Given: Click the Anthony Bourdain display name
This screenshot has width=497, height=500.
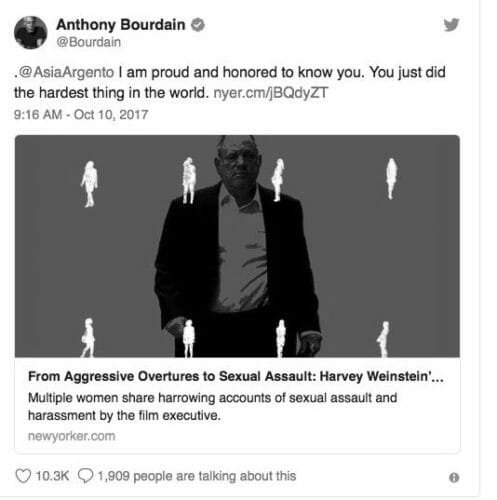Looking at the screenshot, I should coord(121,25).
